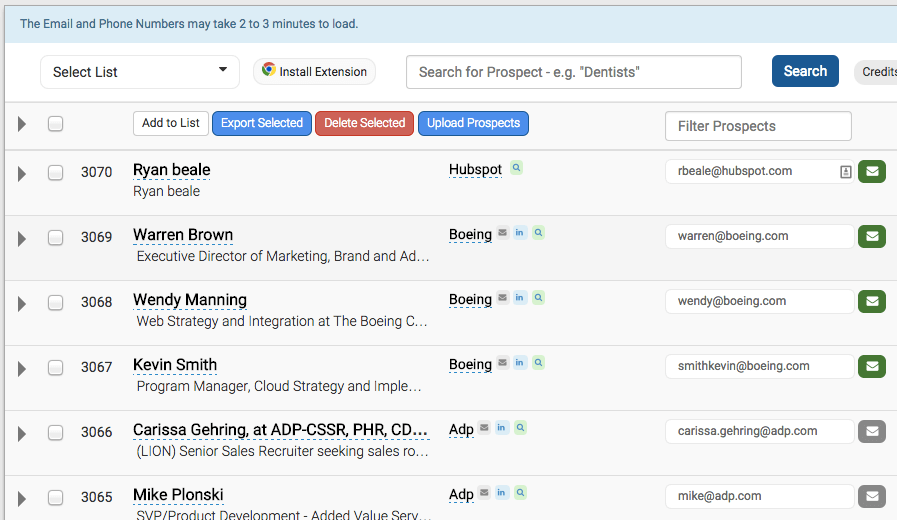Focus the Search for Prospect input
The height and width of the screenshot is (520, 897).
(574, 72)
